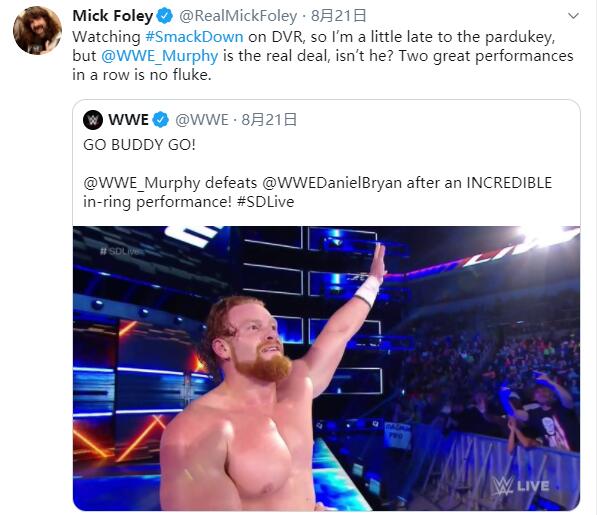600x515 pixels.
Task: Click the WWE LIVE watermark on the image
Action: click(521, 486)
